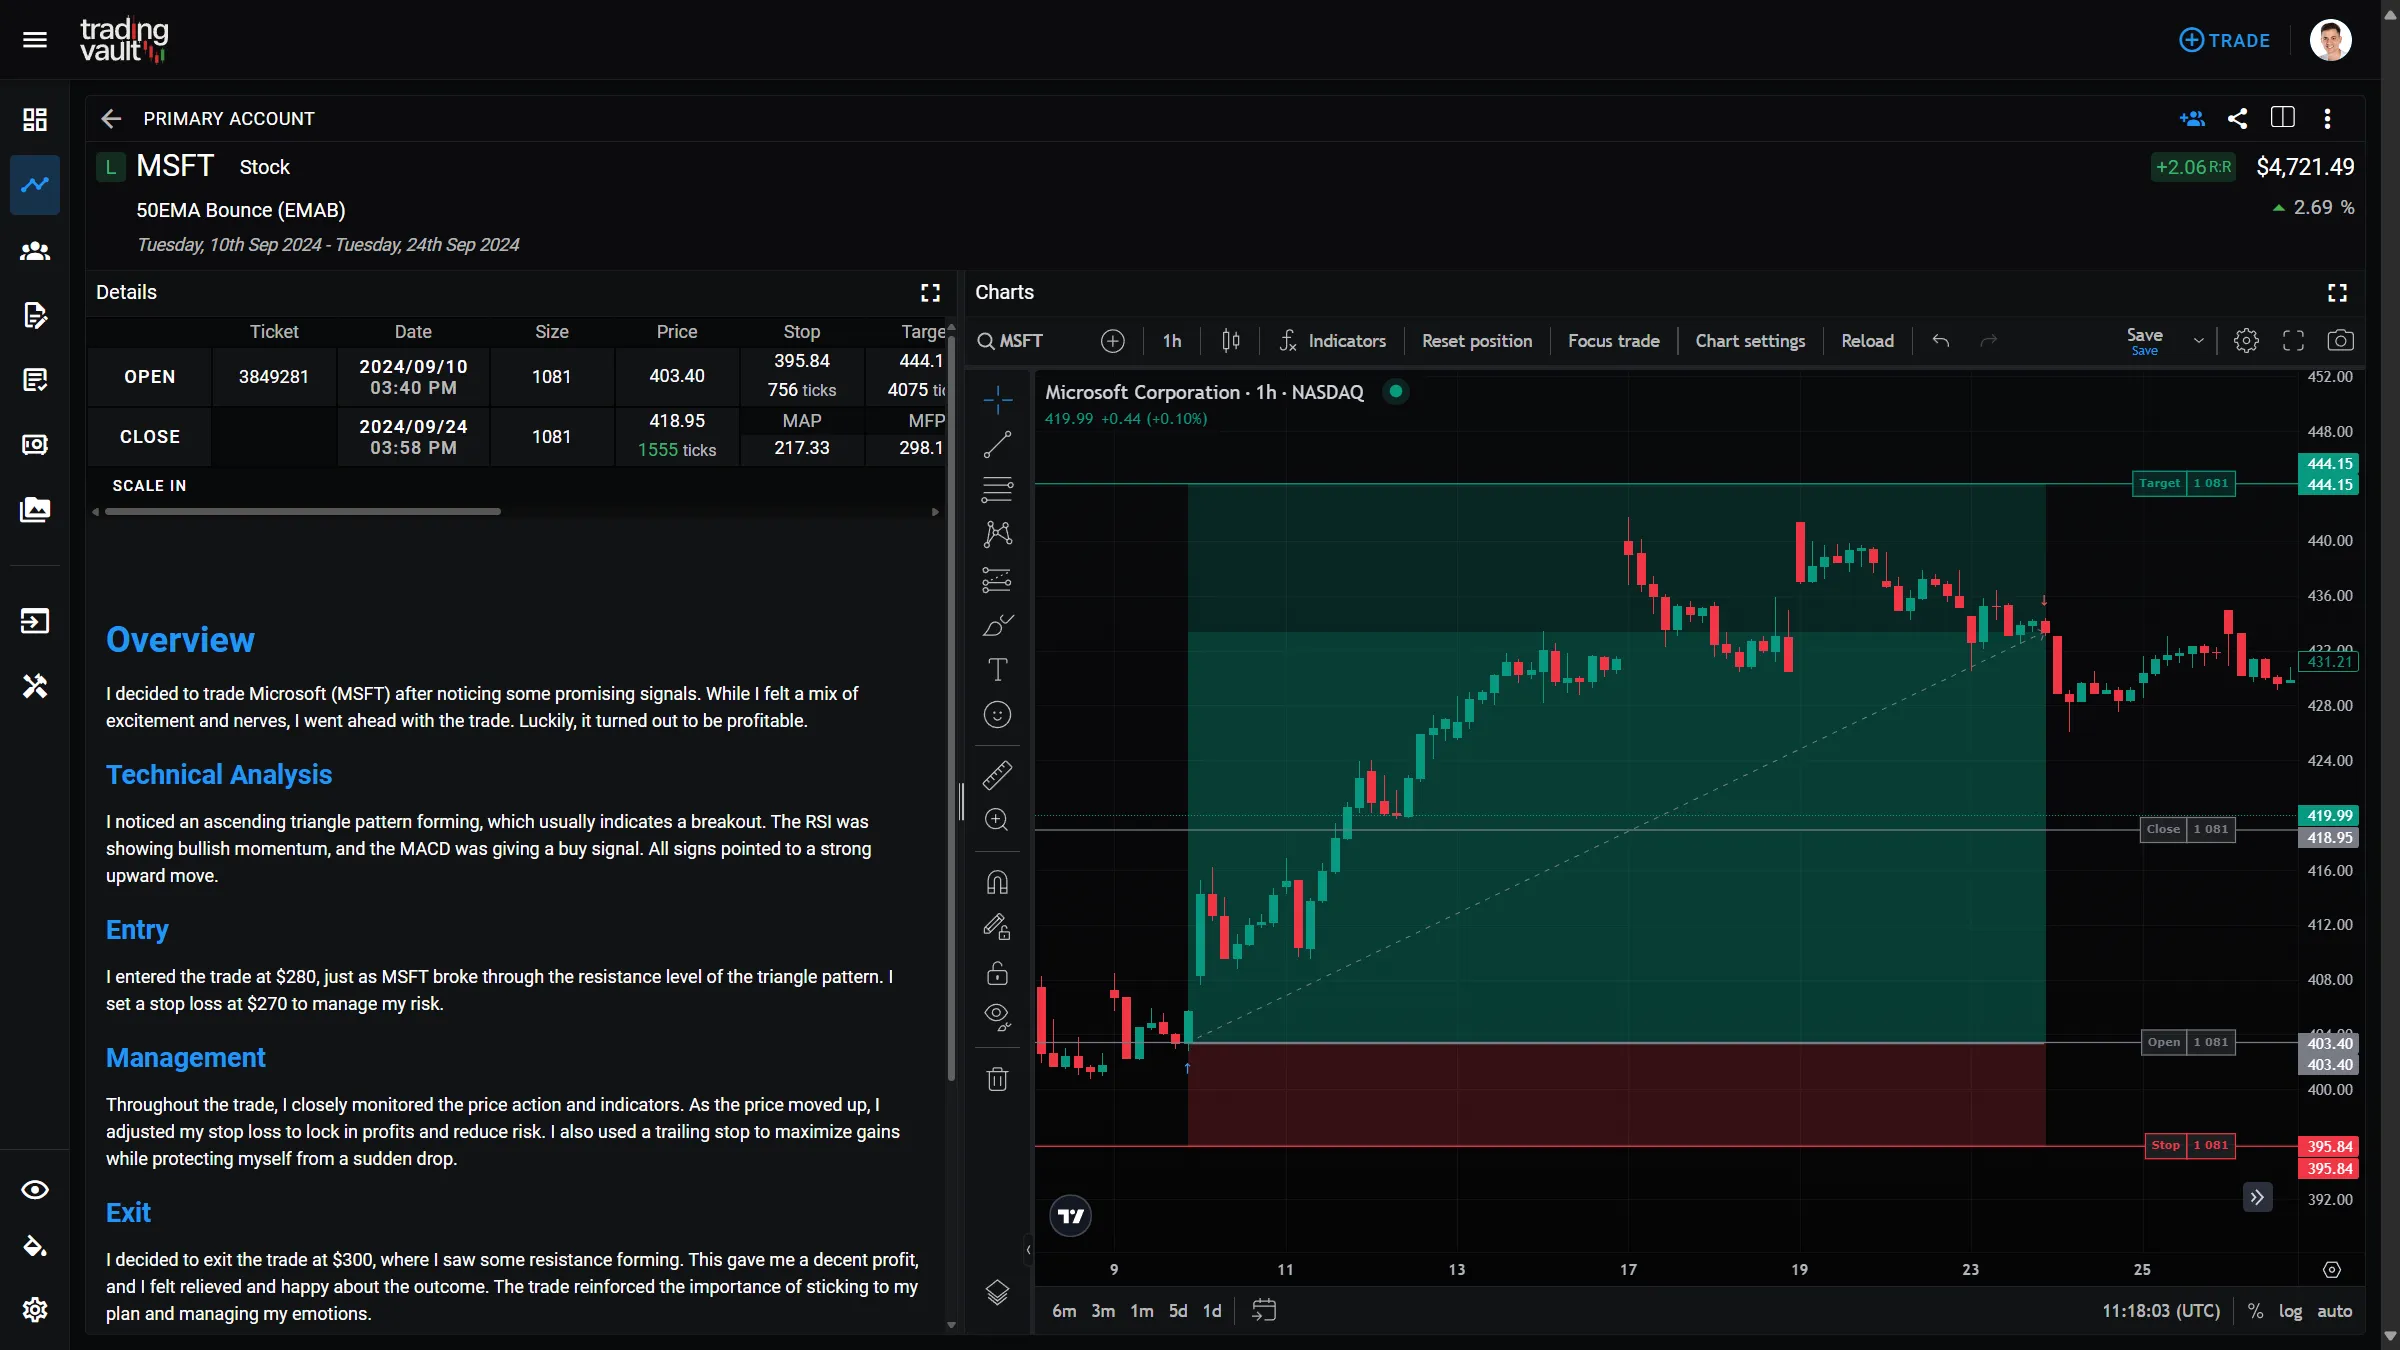Select the crosshair cursor tool
Screen dimensions: 2400x1350
pyautogui.click(x=997, y=400)
